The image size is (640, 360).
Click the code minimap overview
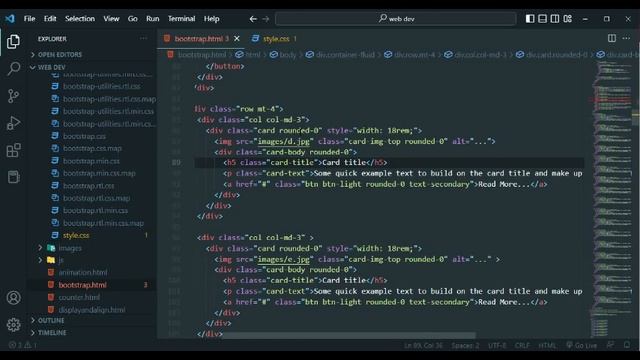coord(610,199)
